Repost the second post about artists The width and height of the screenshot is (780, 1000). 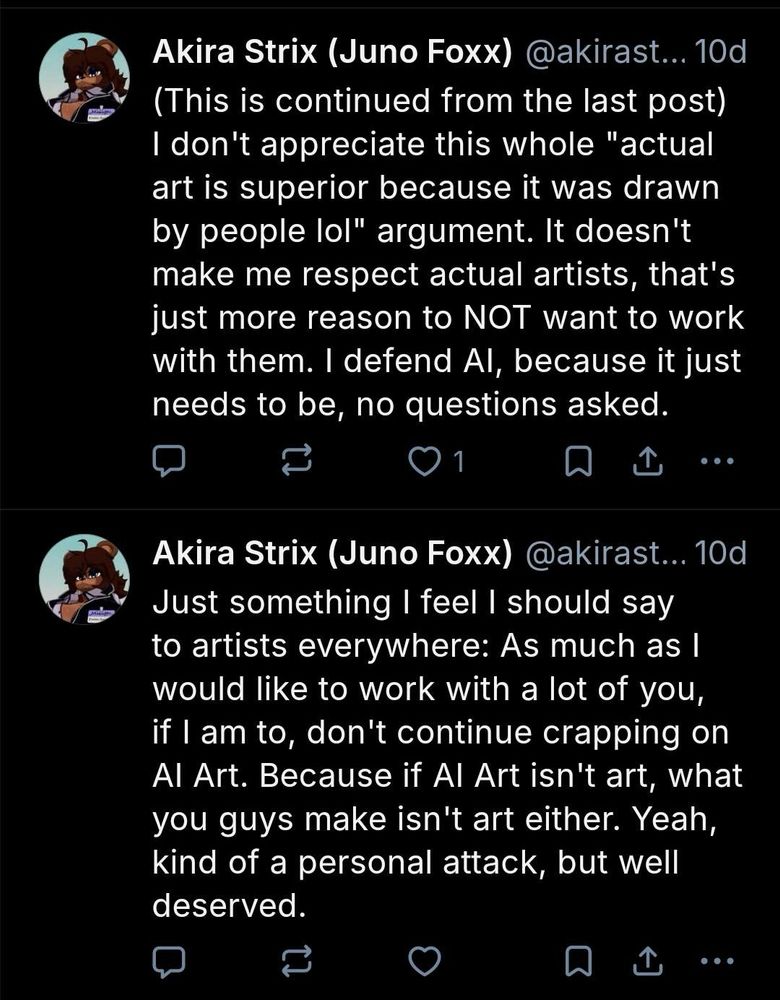point(297,959)
